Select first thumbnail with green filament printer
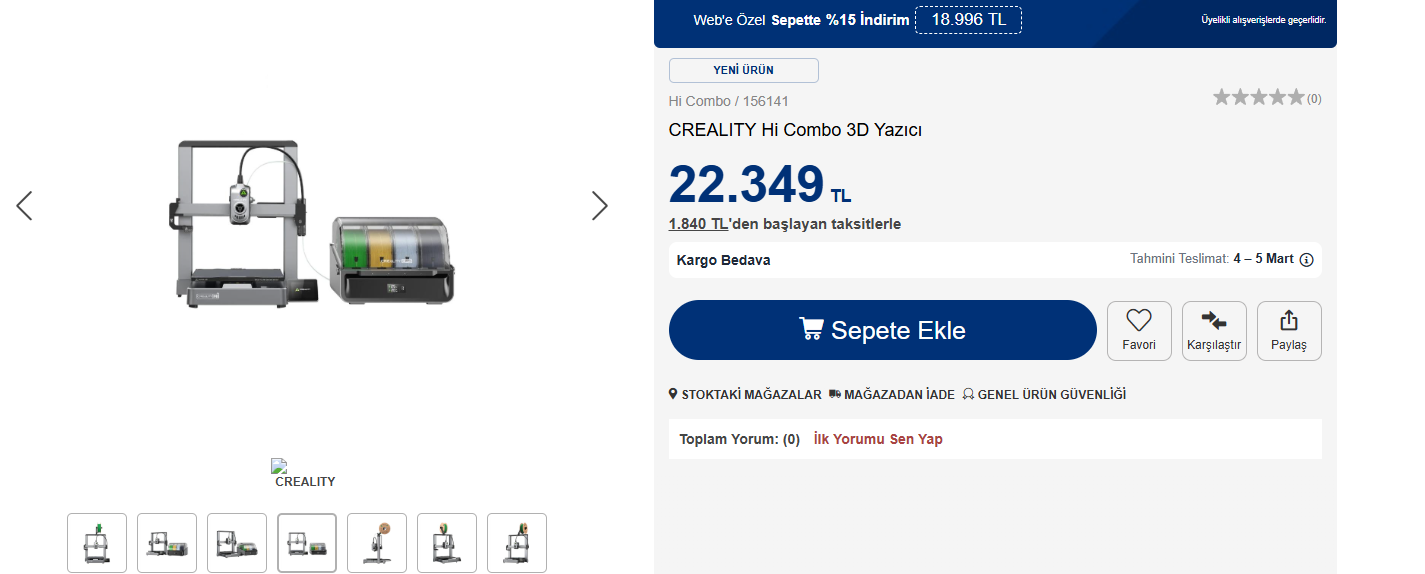 point(97,543)
